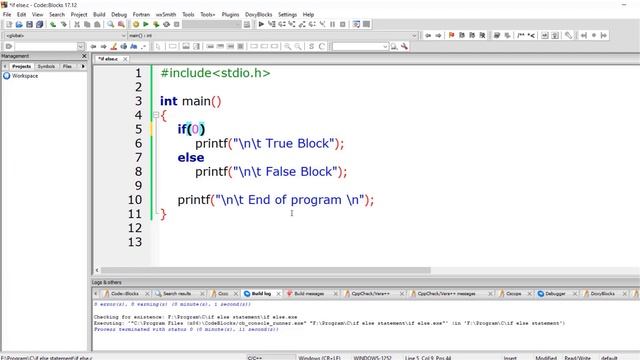
Task: Click the "End of program" printf line
Action: point(276,200)
